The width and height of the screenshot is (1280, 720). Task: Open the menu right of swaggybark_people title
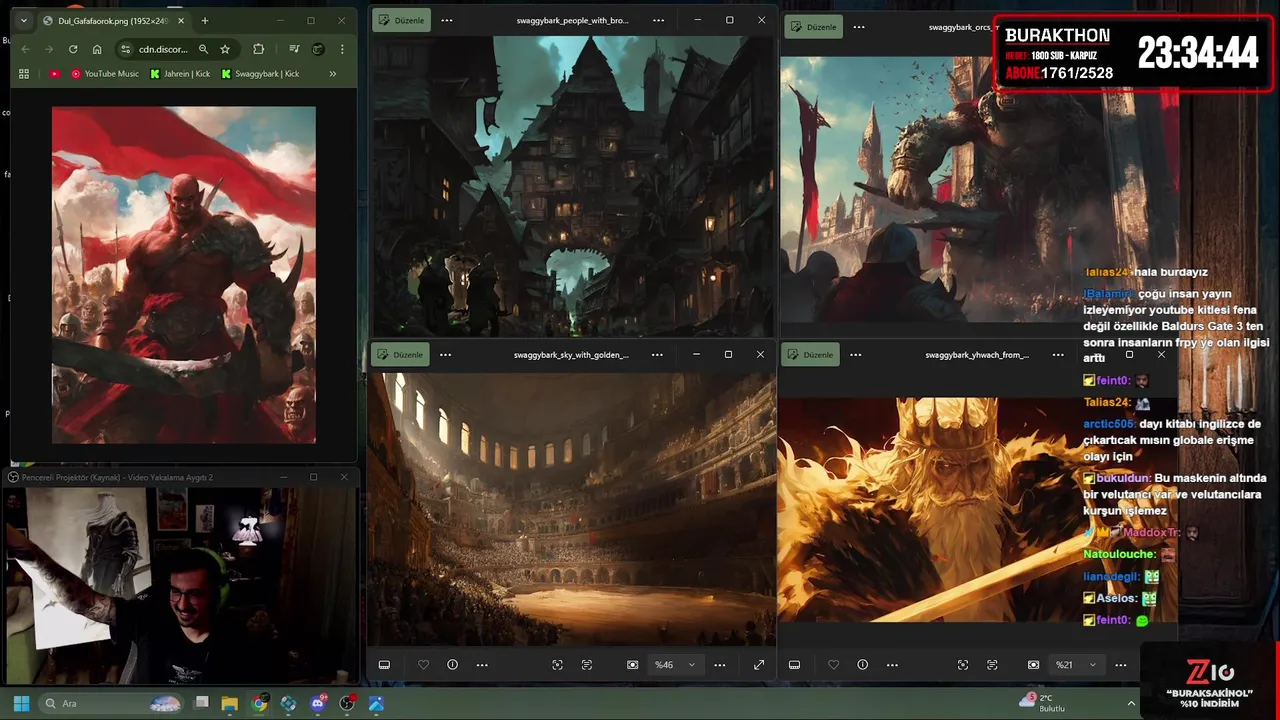pyautogui.click(x=658, y=20)
